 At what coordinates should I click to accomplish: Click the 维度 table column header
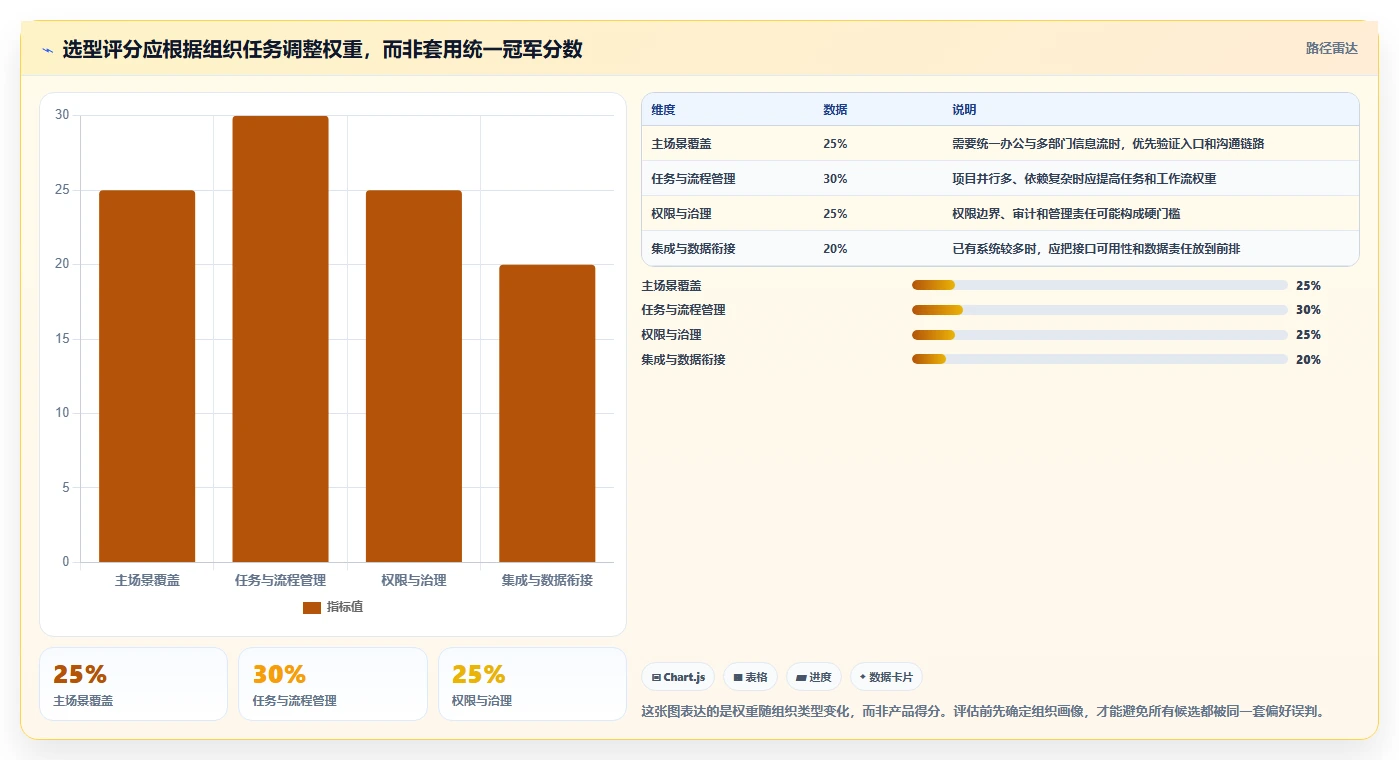pyautogui.click(x=663, y=110)
